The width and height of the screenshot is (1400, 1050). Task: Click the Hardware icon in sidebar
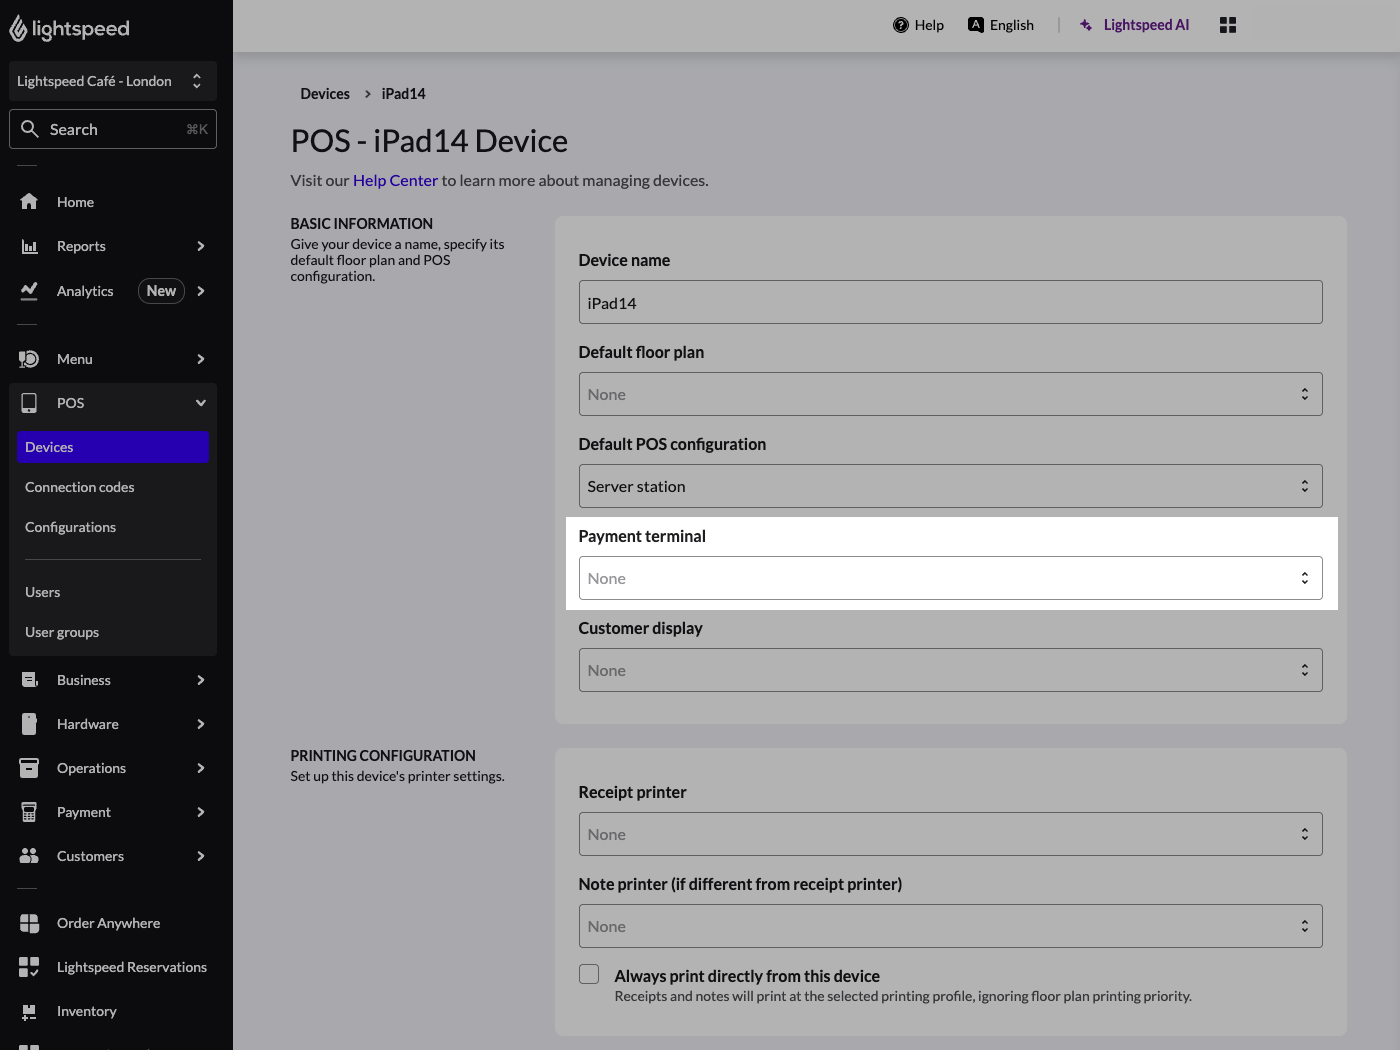(x=29, y=723)
